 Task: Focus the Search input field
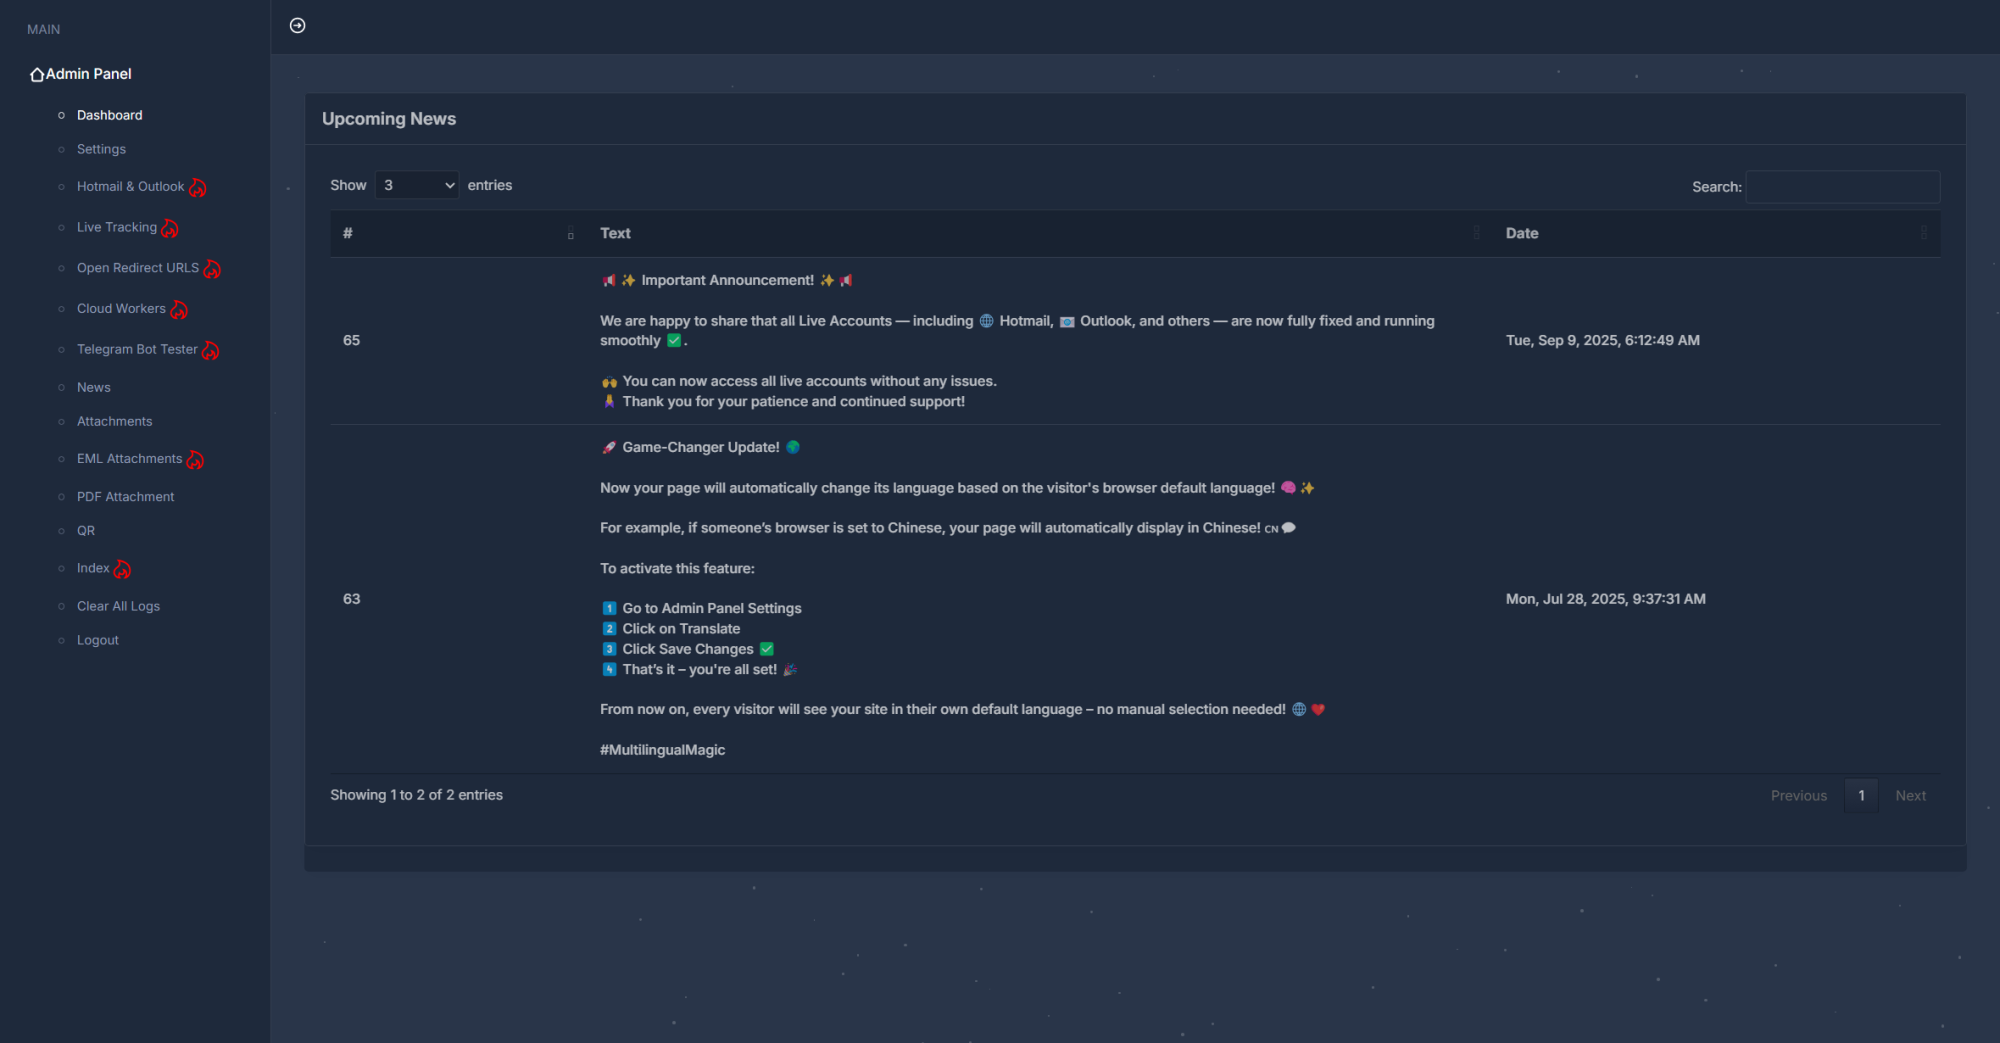coord(1842,187)
